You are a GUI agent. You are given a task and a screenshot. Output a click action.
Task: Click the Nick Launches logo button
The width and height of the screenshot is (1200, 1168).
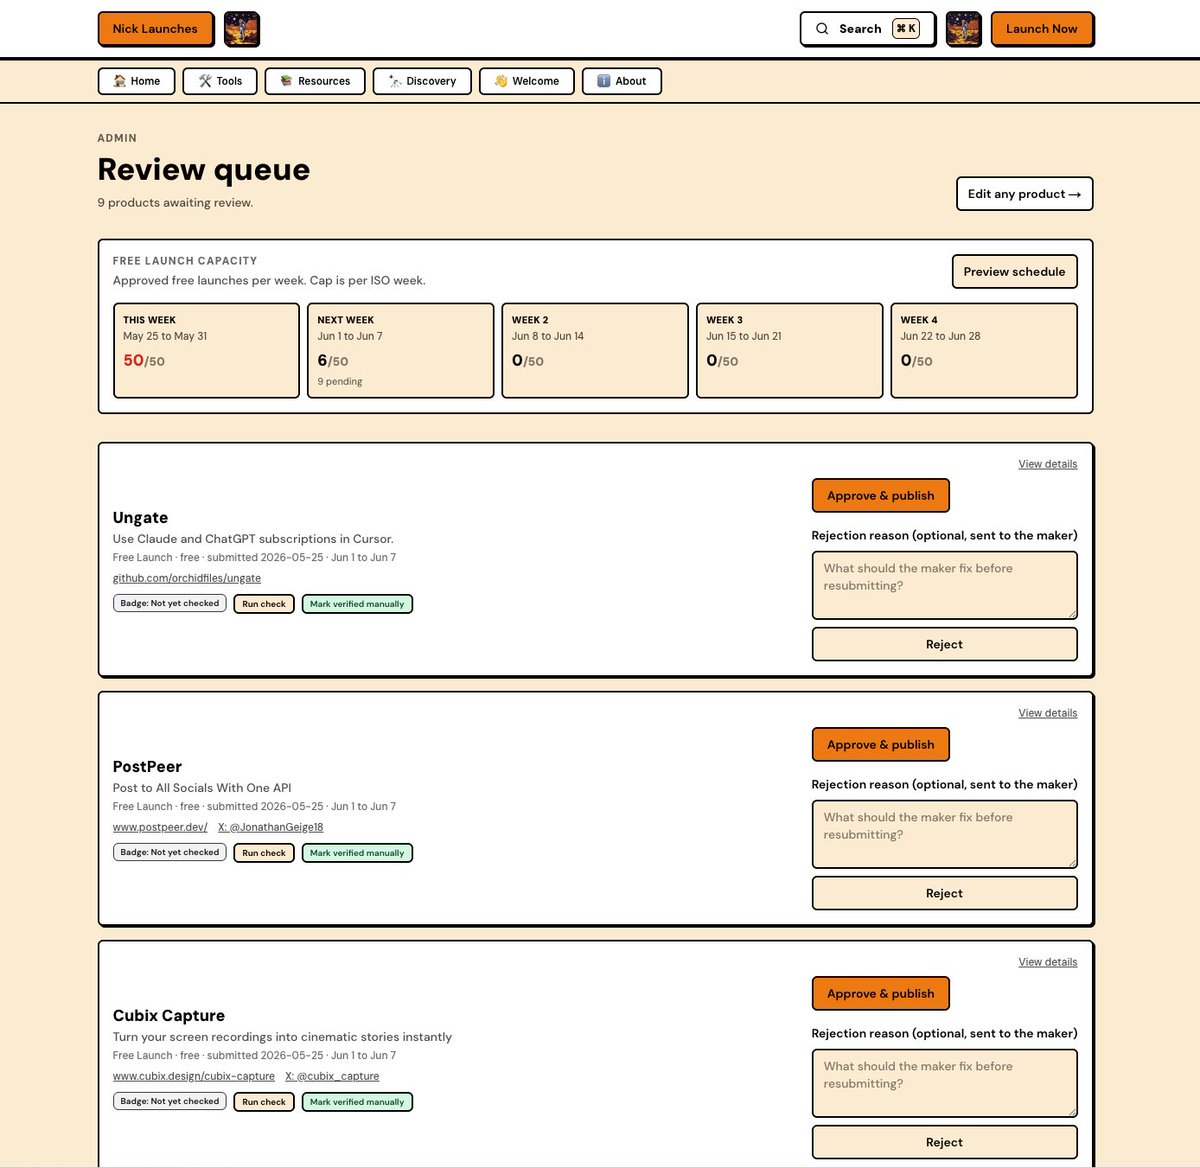click(x=155, y=29)
